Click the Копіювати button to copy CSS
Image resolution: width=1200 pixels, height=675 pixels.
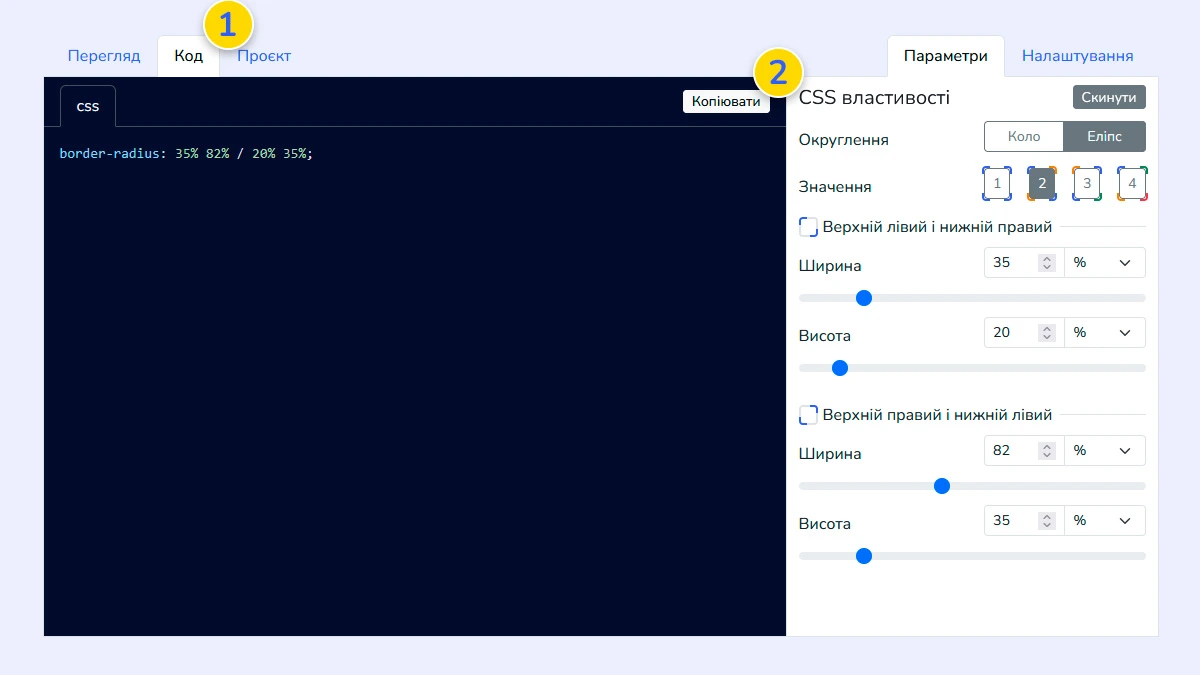tap(726, 101)
